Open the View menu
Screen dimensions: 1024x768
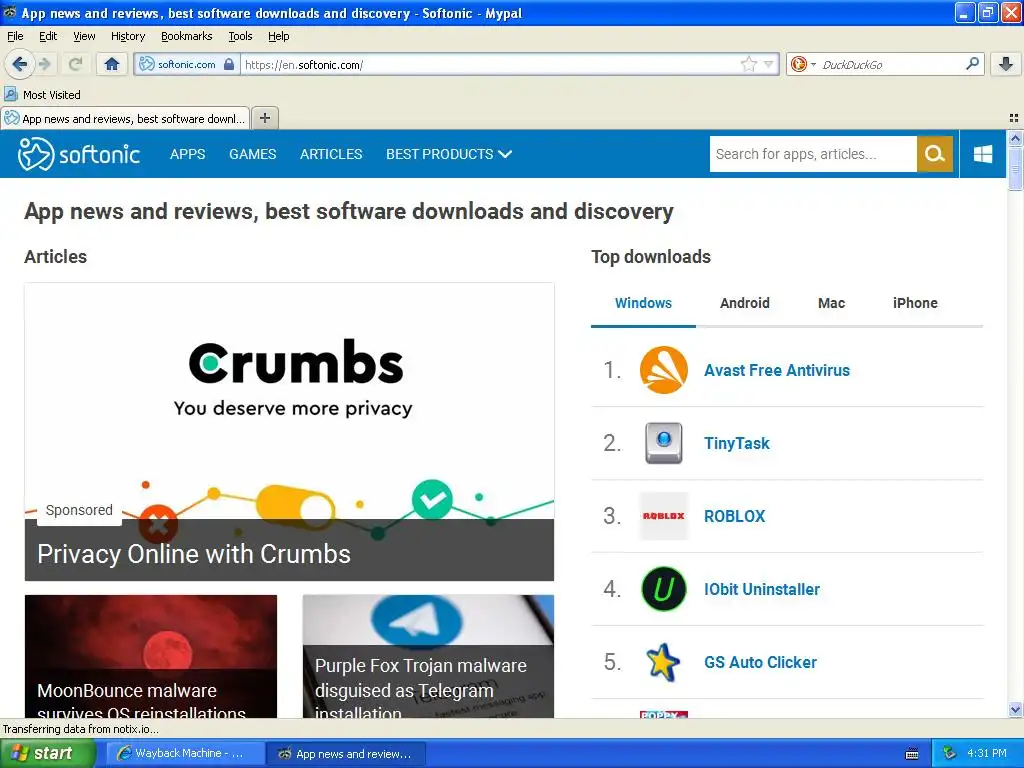[x=84, y=36]
